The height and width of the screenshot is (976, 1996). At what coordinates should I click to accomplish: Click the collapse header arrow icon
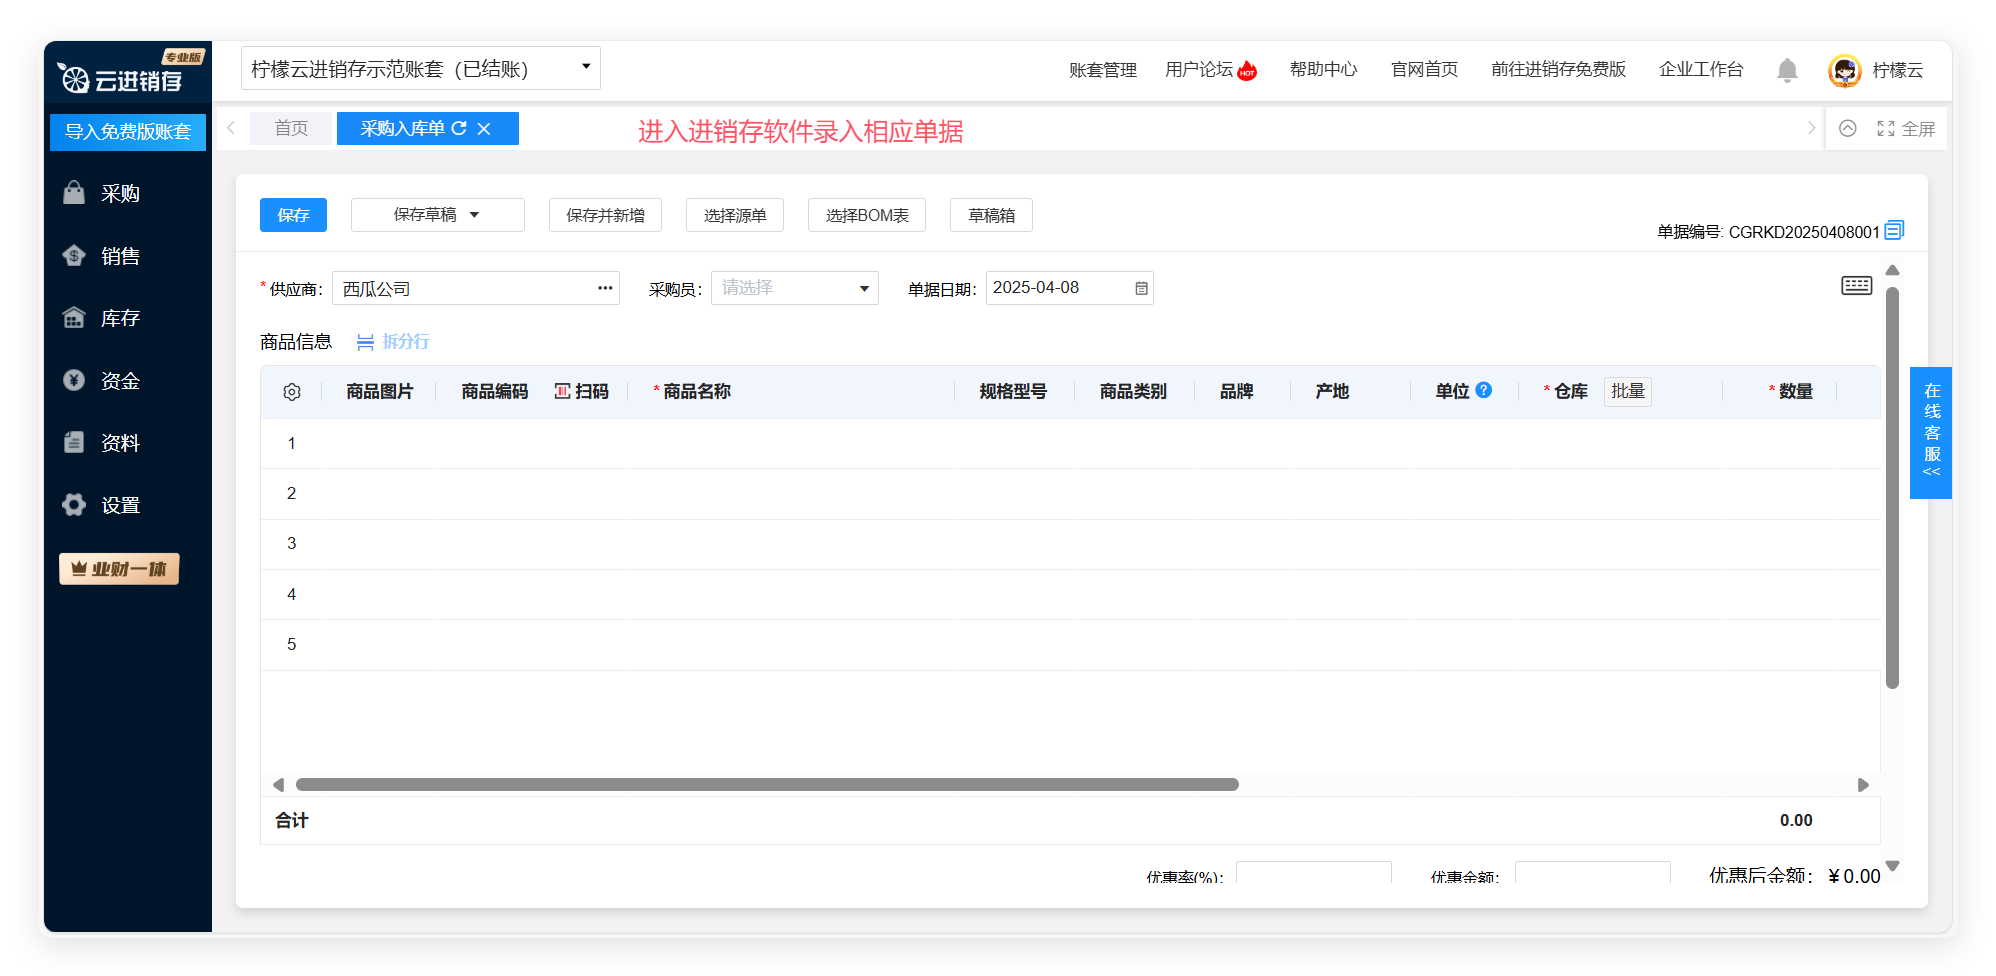click(1848, 129)
